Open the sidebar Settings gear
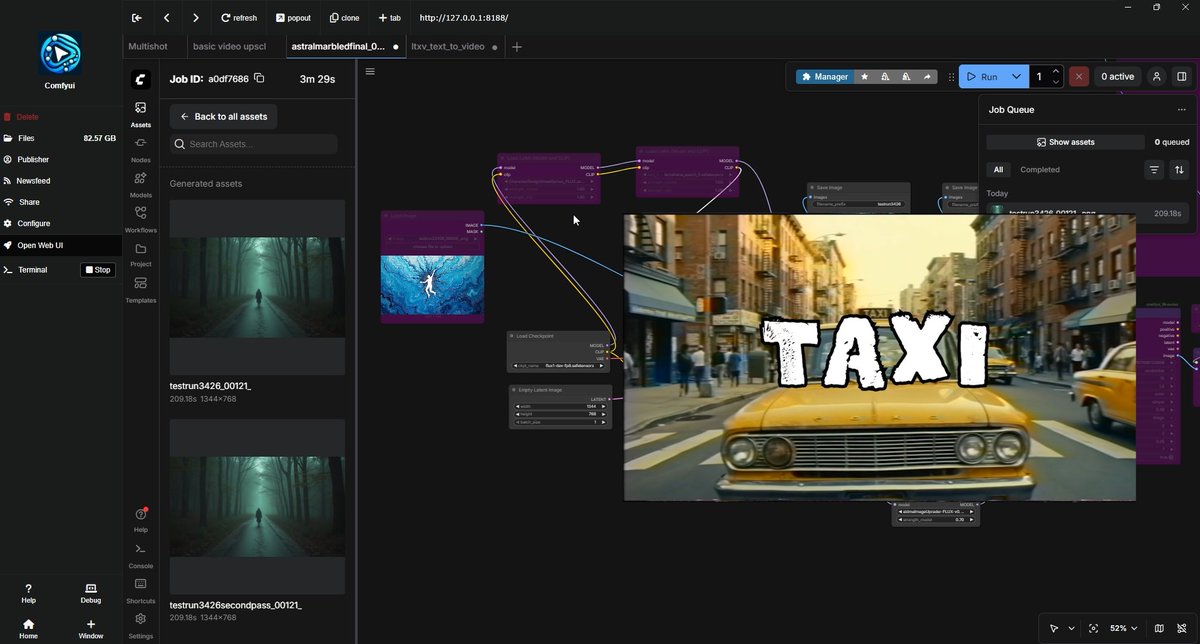 coord(141,625)
